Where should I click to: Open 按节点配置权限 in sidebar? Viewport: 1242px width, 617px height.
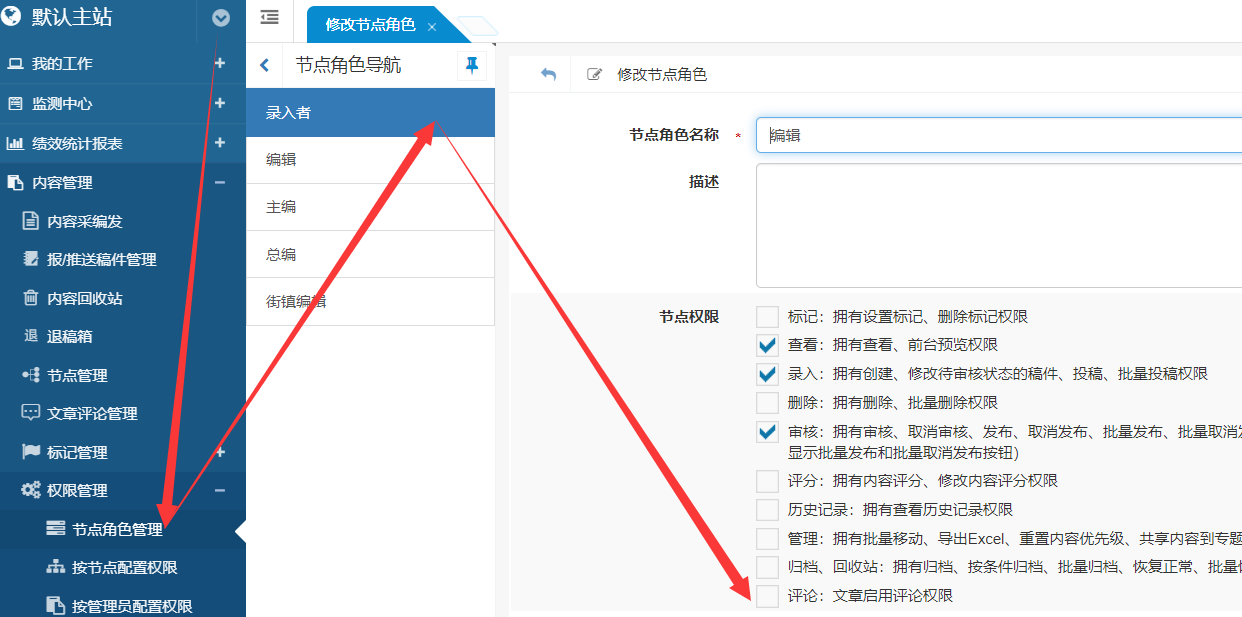[124, 567]
